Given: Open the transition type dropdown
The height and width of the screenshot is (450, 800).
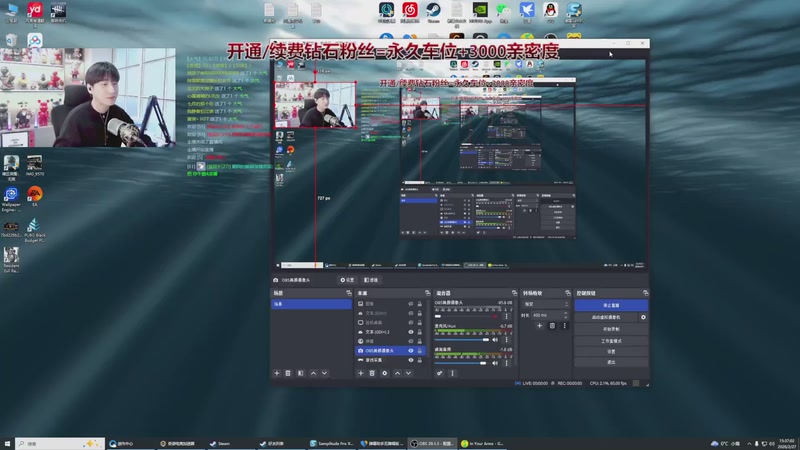Looking at the screenshot, I should (546, 304).
